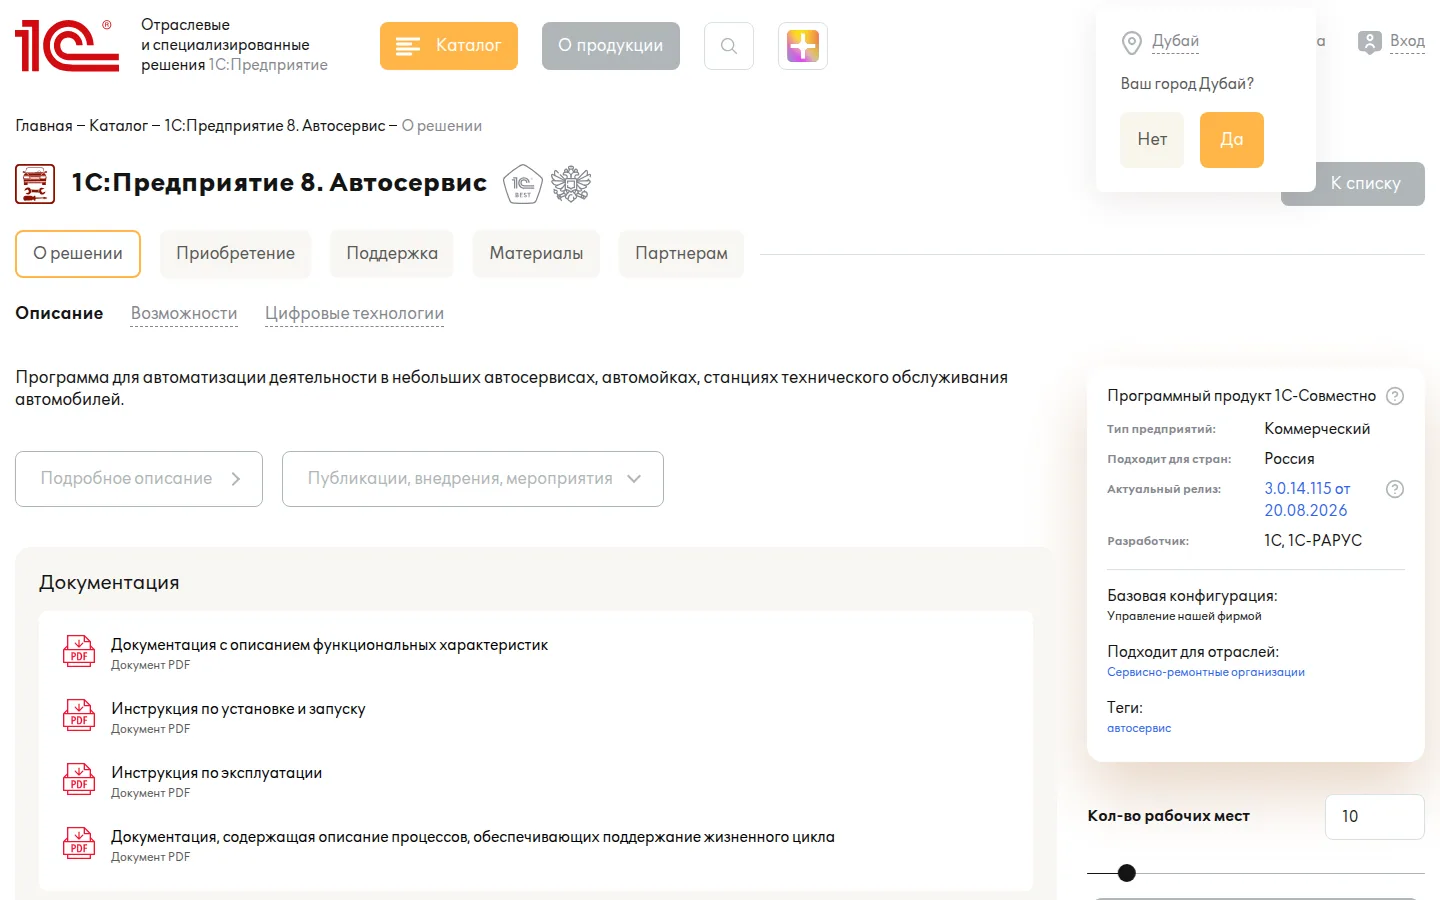Click the Вход login link

click(1407, 41)
